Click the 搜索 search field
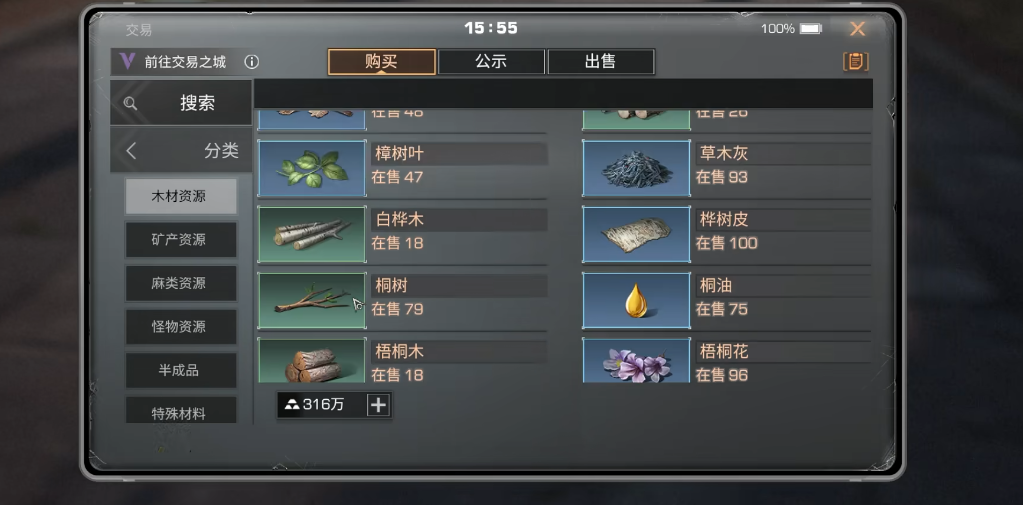Screen dimensions: 1023x505 coord(181,102)
